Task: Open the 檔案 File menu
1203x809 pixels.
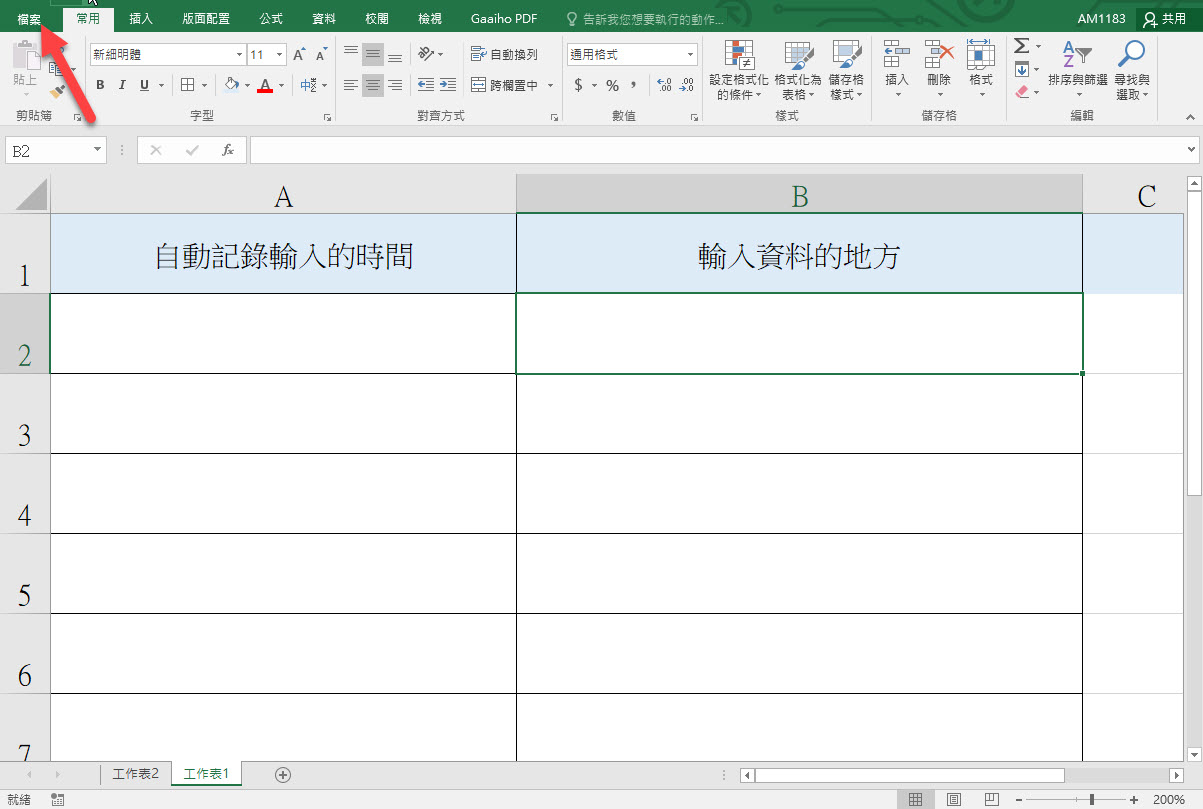Action: click(x=29, y=18)
